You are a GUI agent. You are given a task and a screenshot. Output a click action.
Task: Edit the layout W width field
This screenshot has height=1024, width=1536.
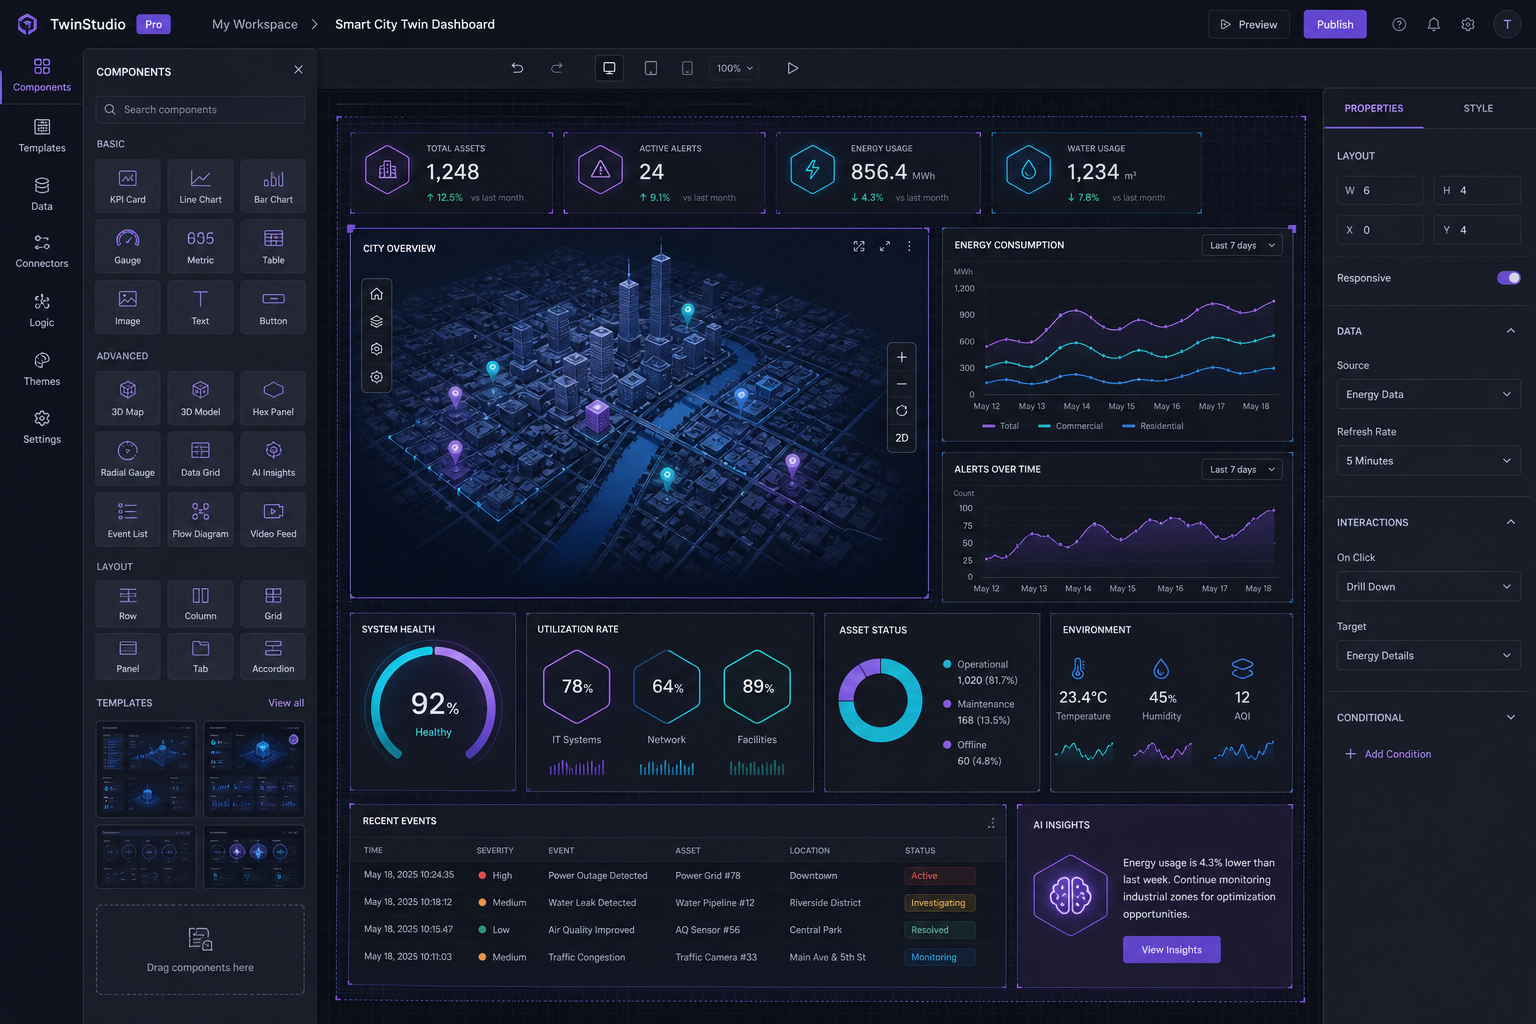(x=1380, y=190)
